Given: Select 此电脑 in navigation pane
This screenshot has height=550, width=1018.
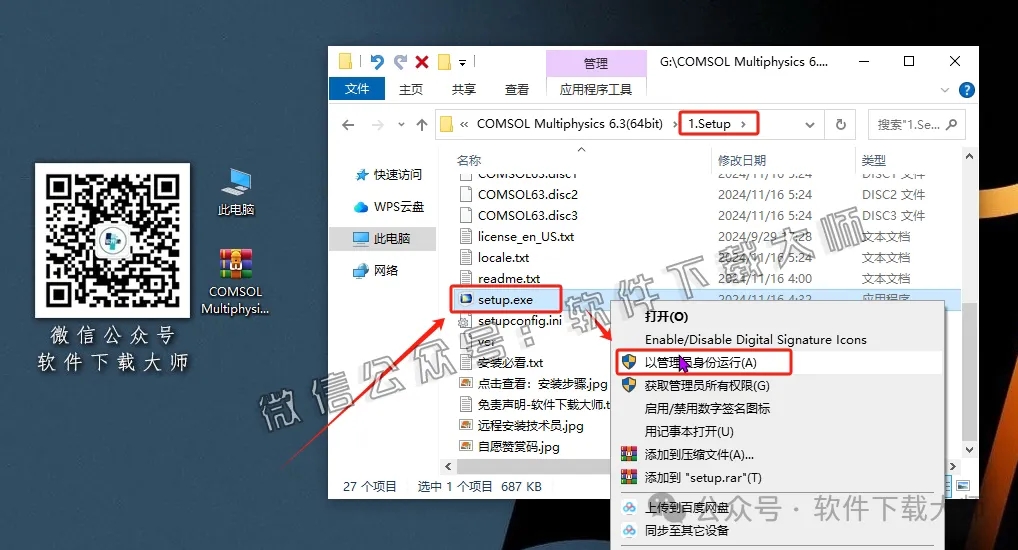Looking at the screenshot, I should click(x=382, y=238).
